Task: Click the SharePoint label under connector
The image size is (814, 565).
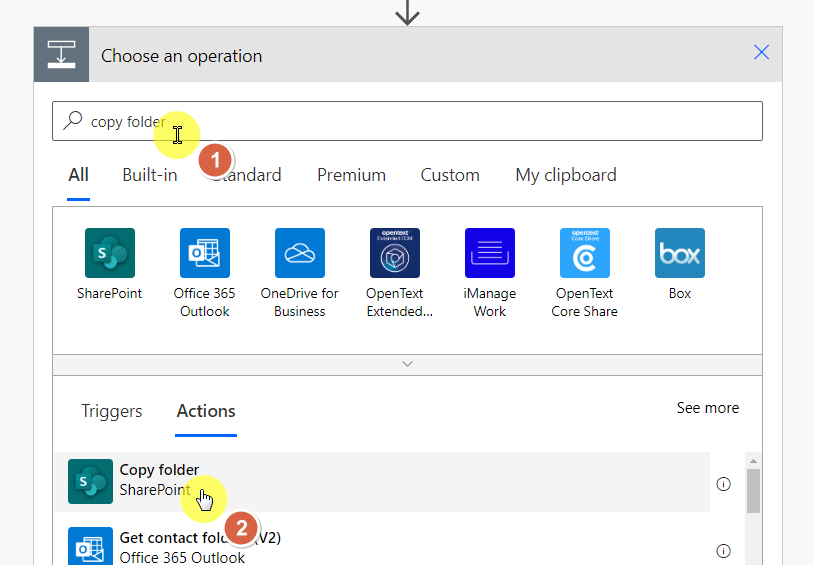Action: pos(110,293)
